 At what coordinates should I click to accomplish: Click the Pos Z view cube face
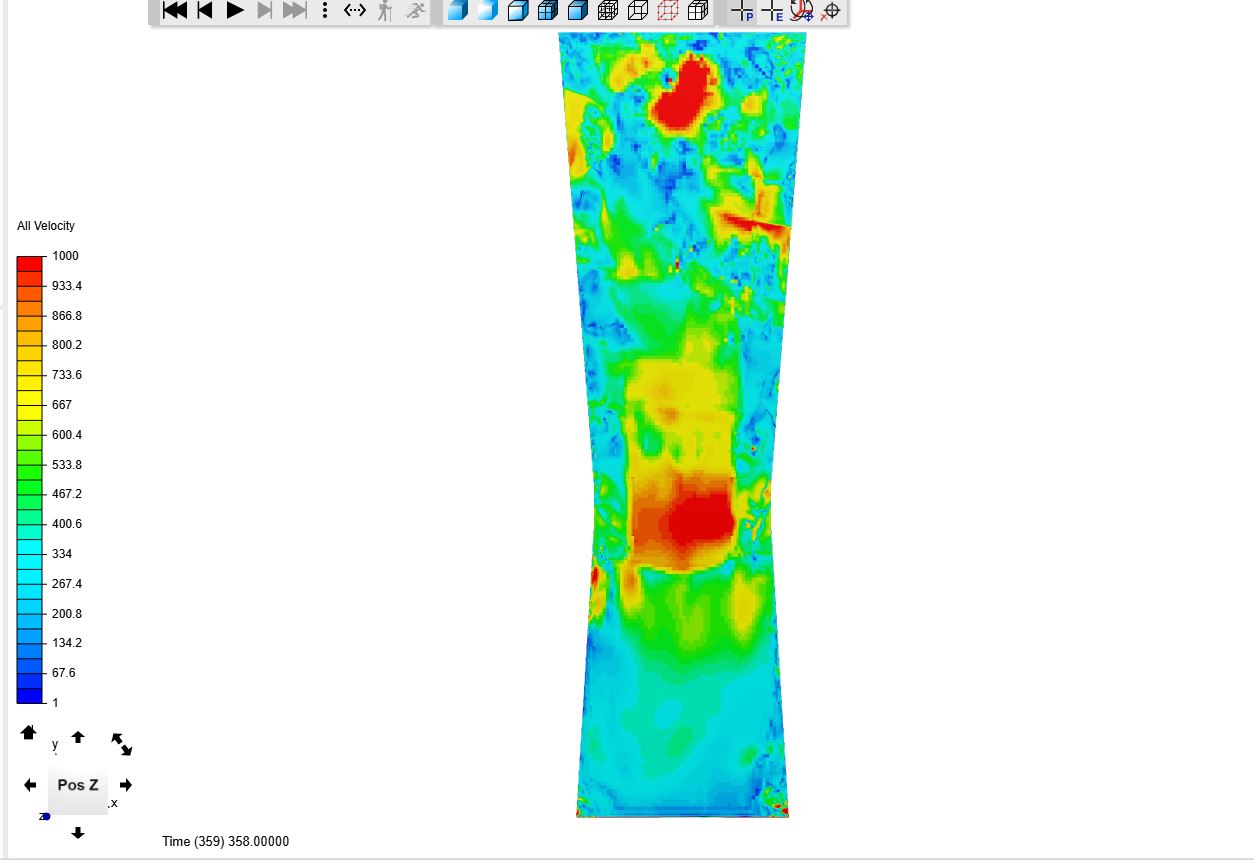tap(78, 785)
